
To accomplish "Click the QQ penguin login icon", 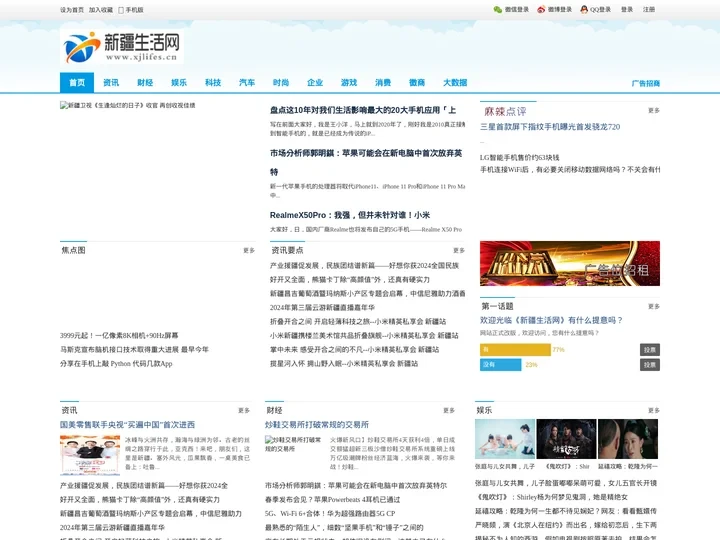I will click(x=584, y=9).
